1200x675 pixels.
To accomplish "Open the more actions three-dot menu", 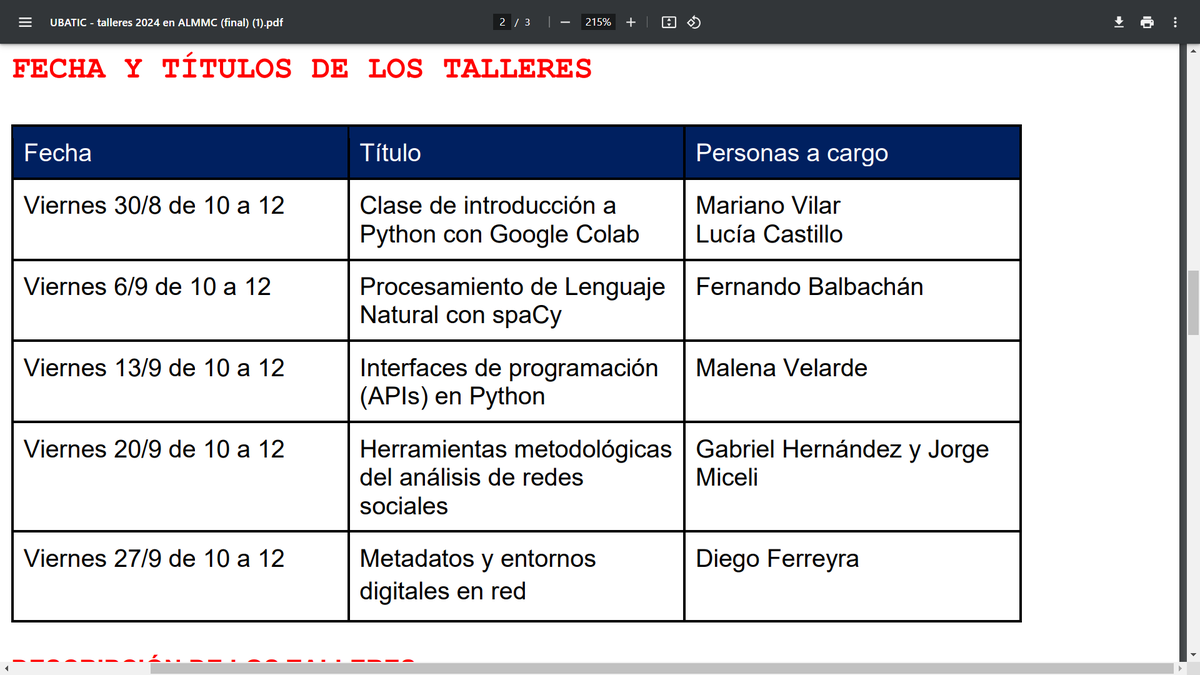I will click(1175, 21).
